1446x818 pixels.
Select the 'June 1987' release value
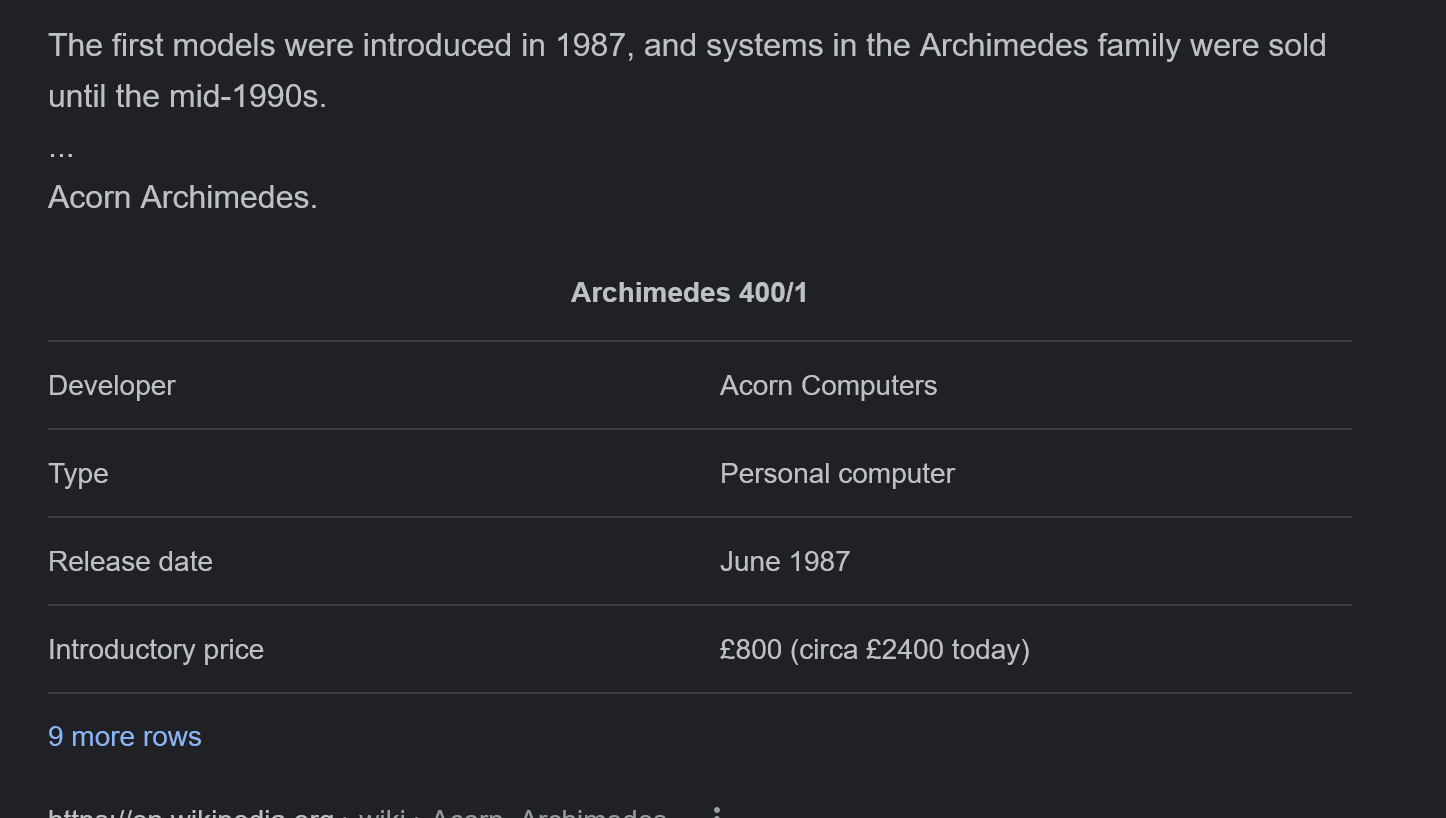pos(785,562)
